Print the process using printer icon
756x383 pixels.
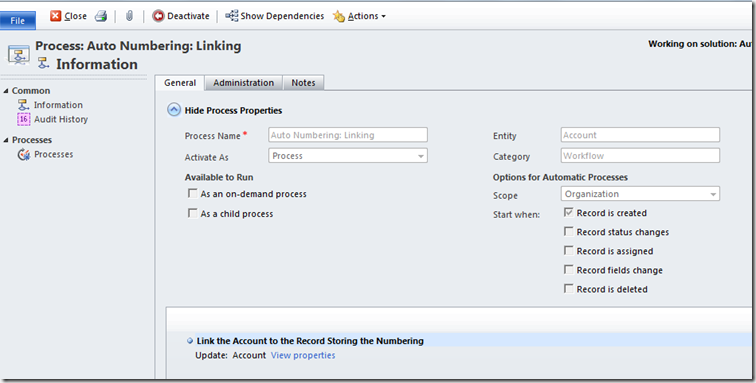[101, 16]
